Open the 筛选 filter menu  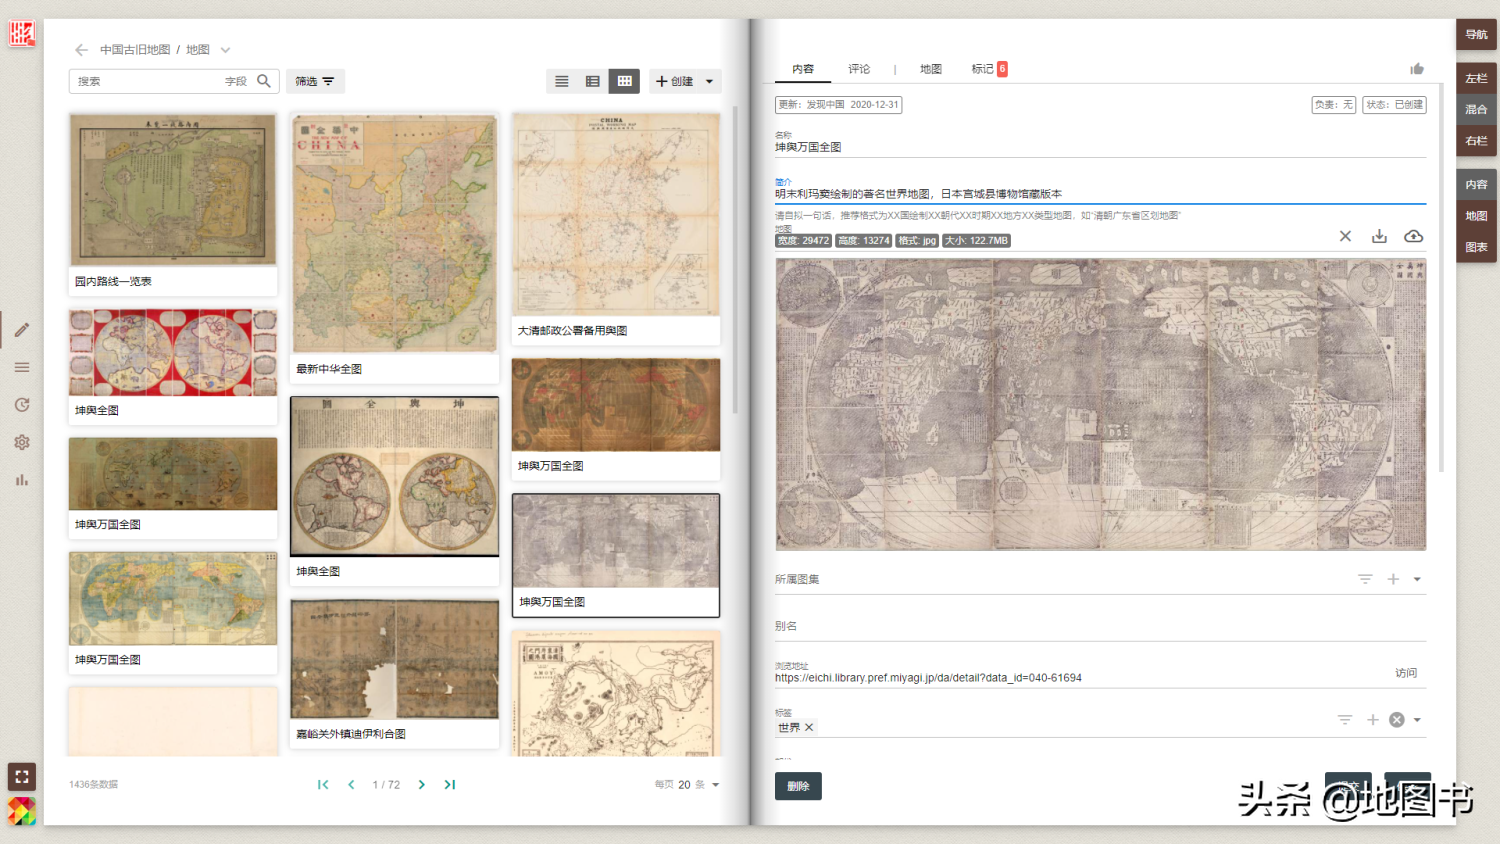tap(315, 81)
